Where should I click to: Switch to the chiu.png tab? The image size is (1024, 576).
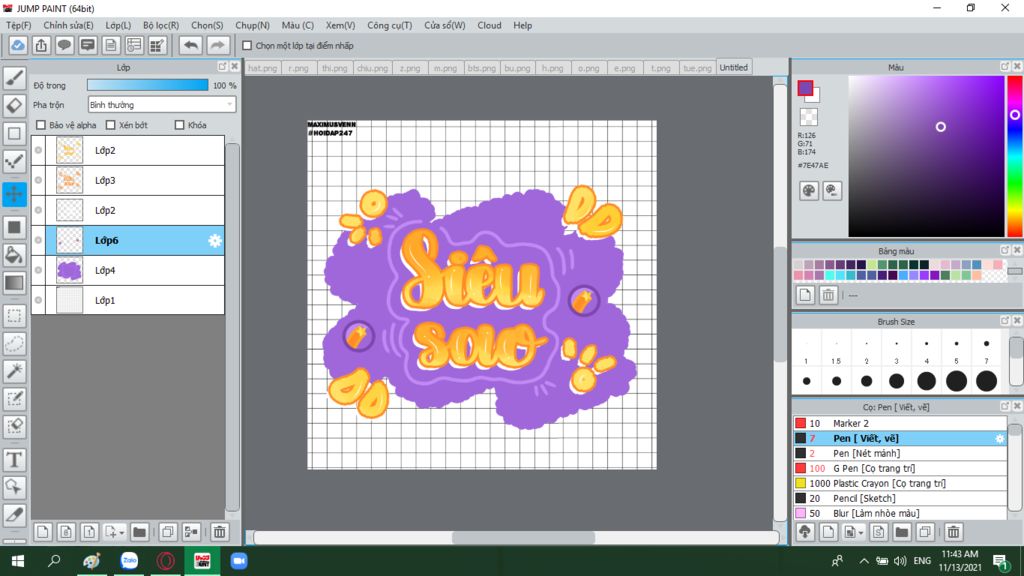(372, 68)
